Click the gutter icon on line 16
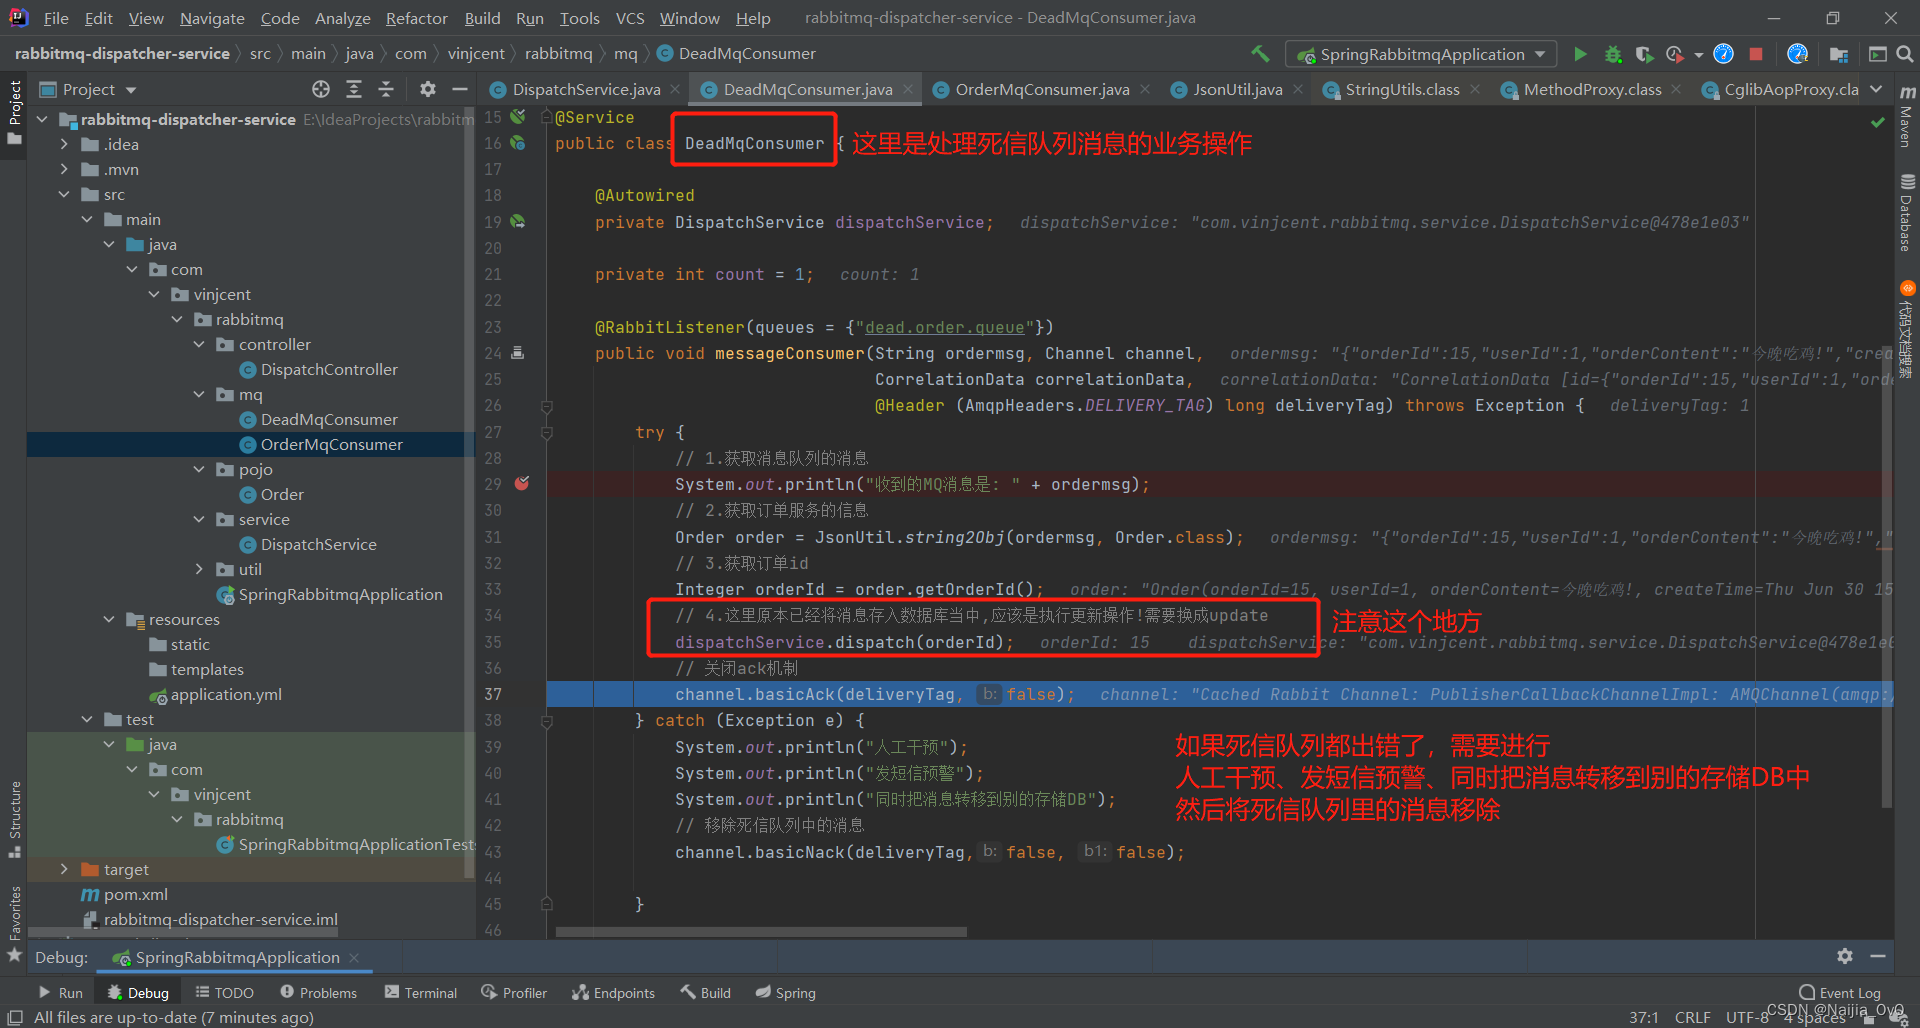Image resolution: width=1920 pixels, height=1028 pixels. pyautogui.click(x=518, y=143)
